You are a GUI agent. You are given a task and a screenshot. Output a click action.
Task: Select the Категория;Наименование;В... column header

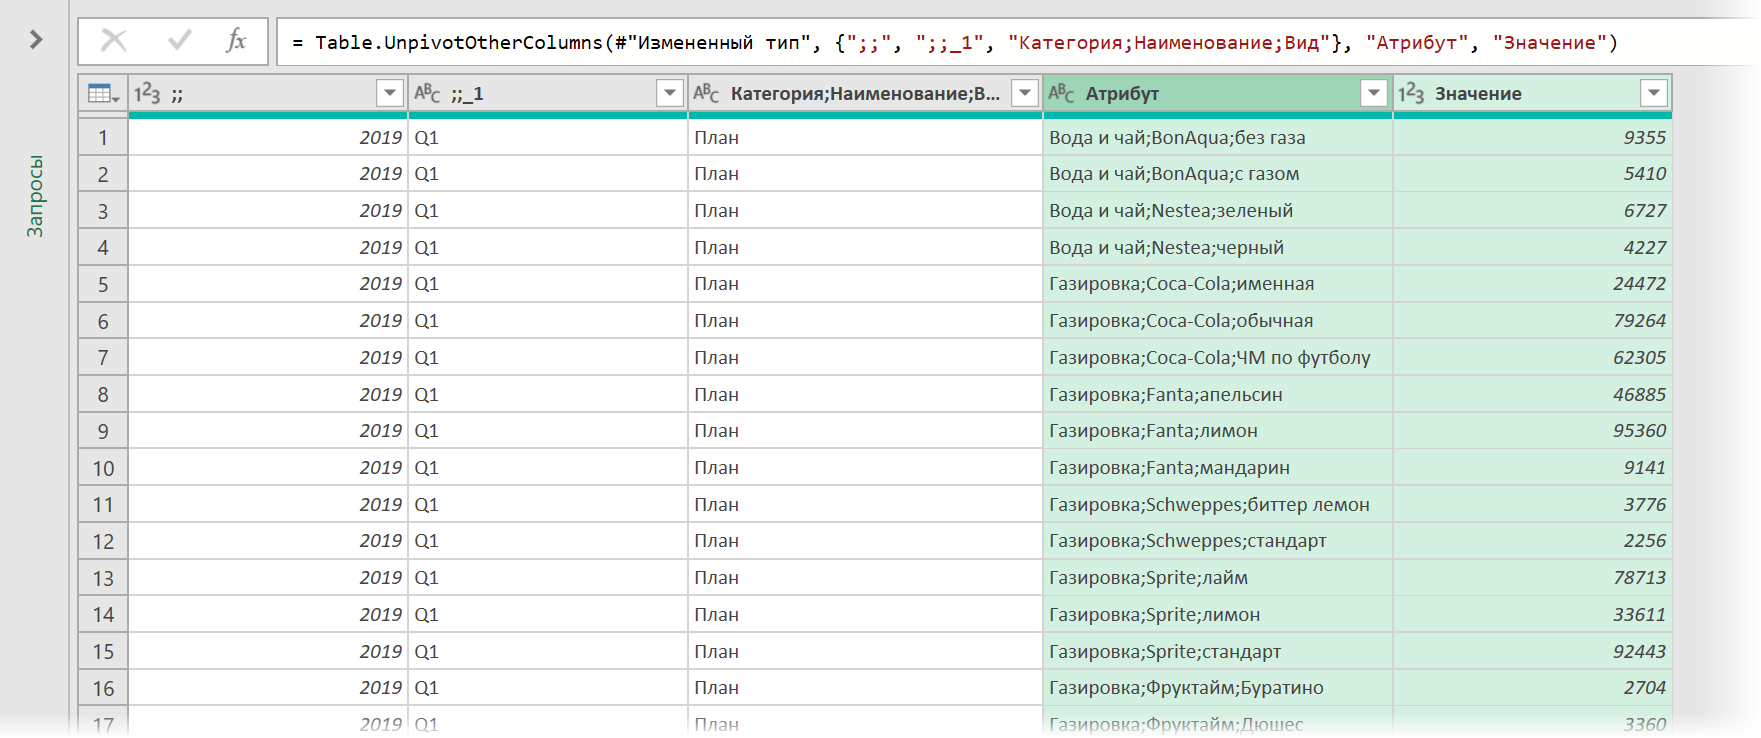coord(865,93)
